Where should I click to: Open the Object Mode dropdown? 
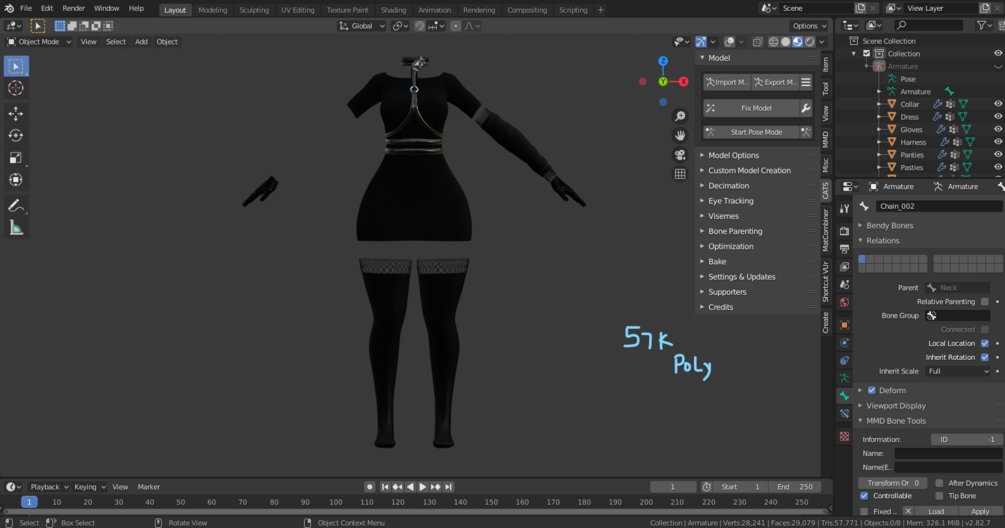click(38, 42)
